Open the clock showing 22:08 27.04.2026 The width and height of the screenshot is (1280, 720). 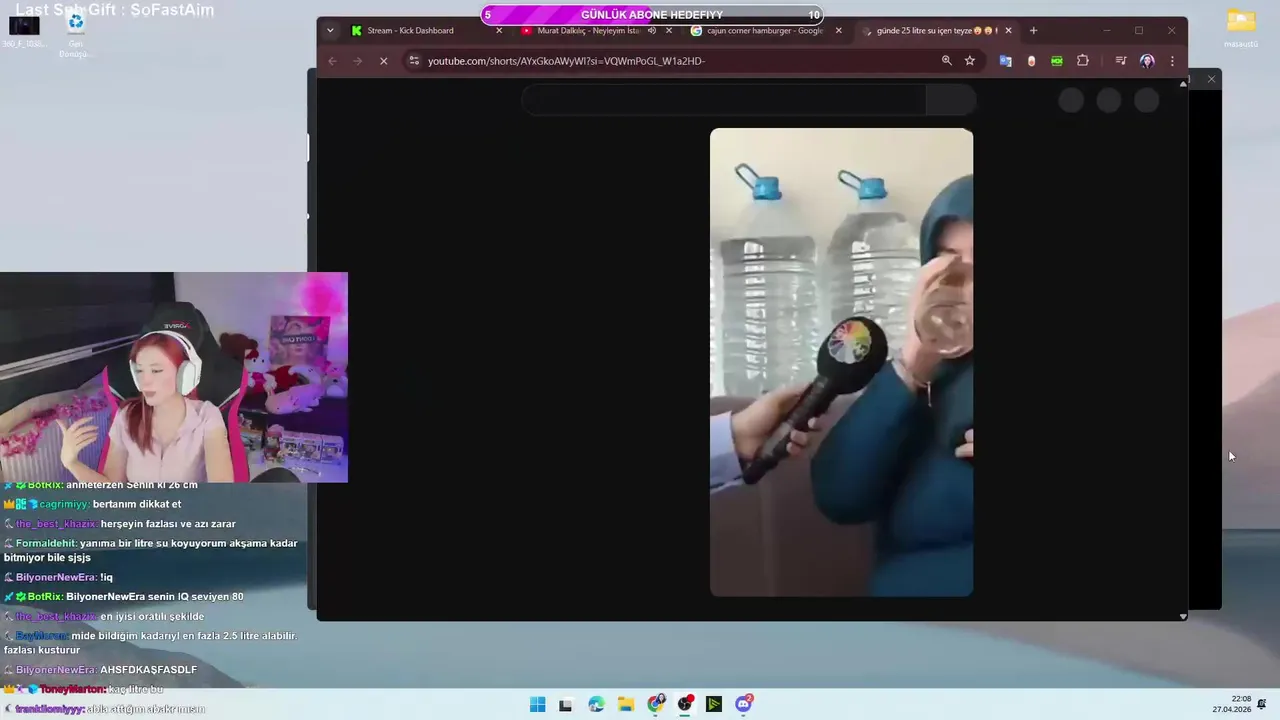[x=1231, y=704]
